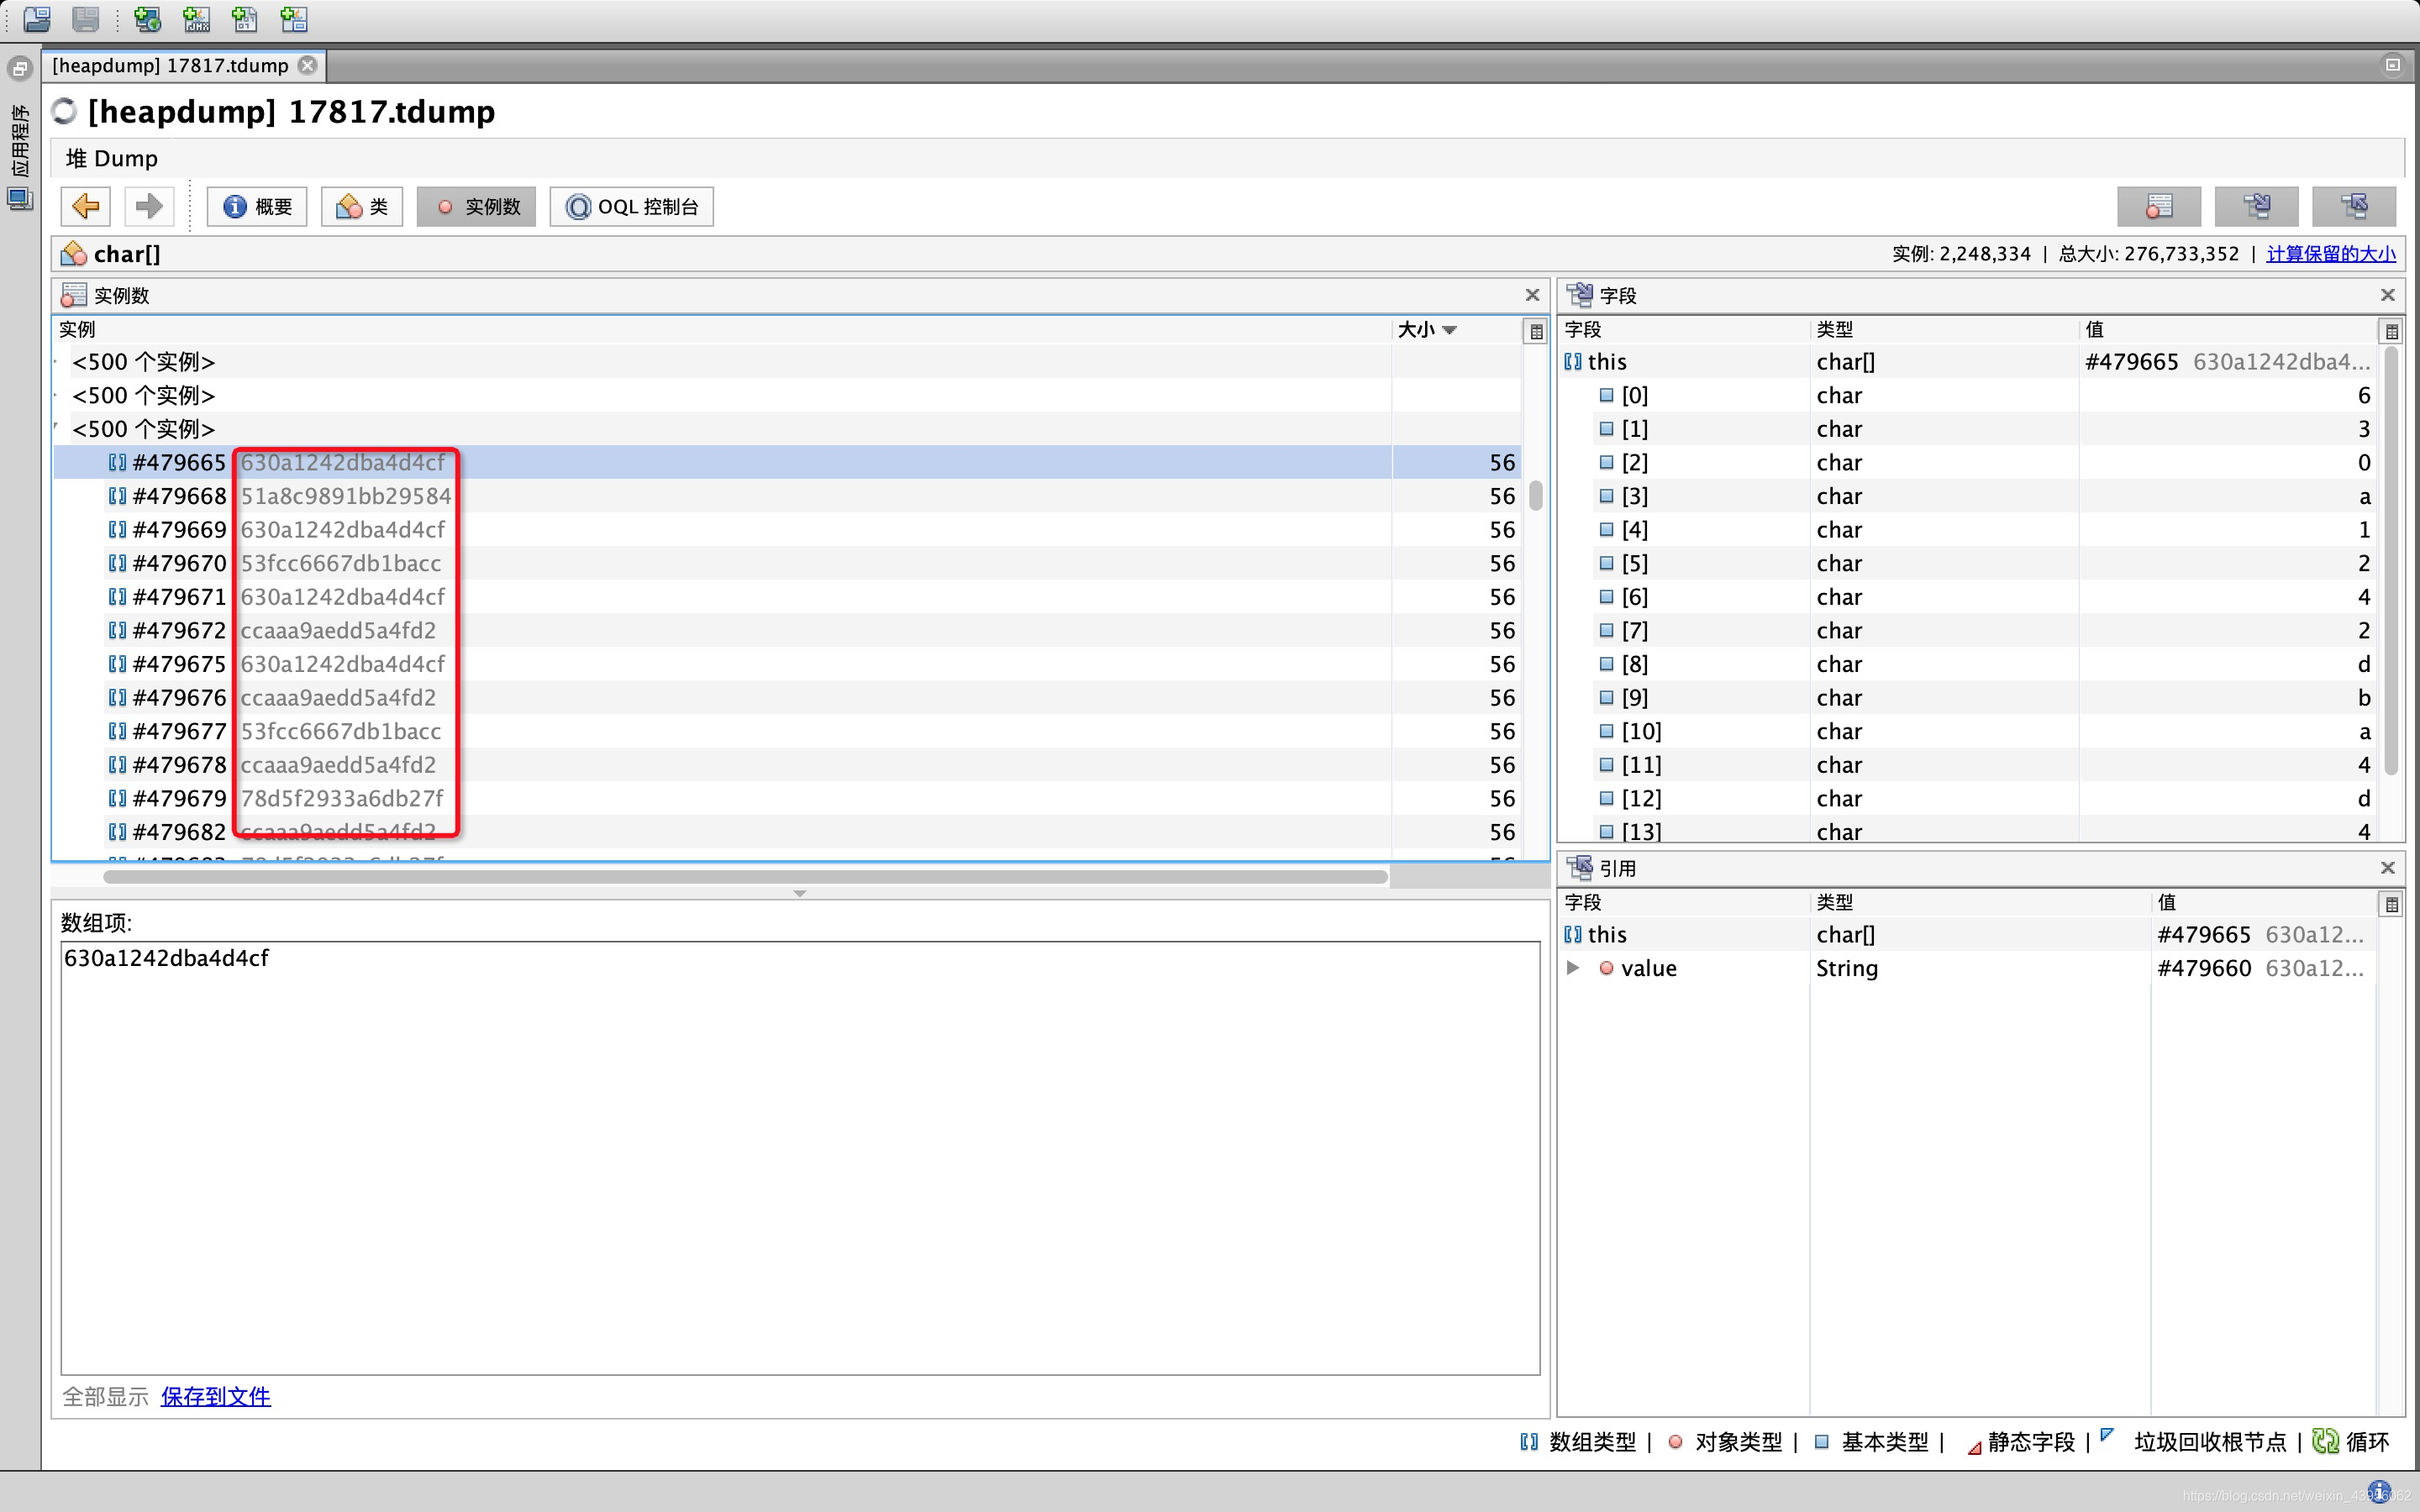The height and width of the screenshot is (1512, 2420).
Task: Switch to the 实例数 instances view
Action: [x=477, y=207]
